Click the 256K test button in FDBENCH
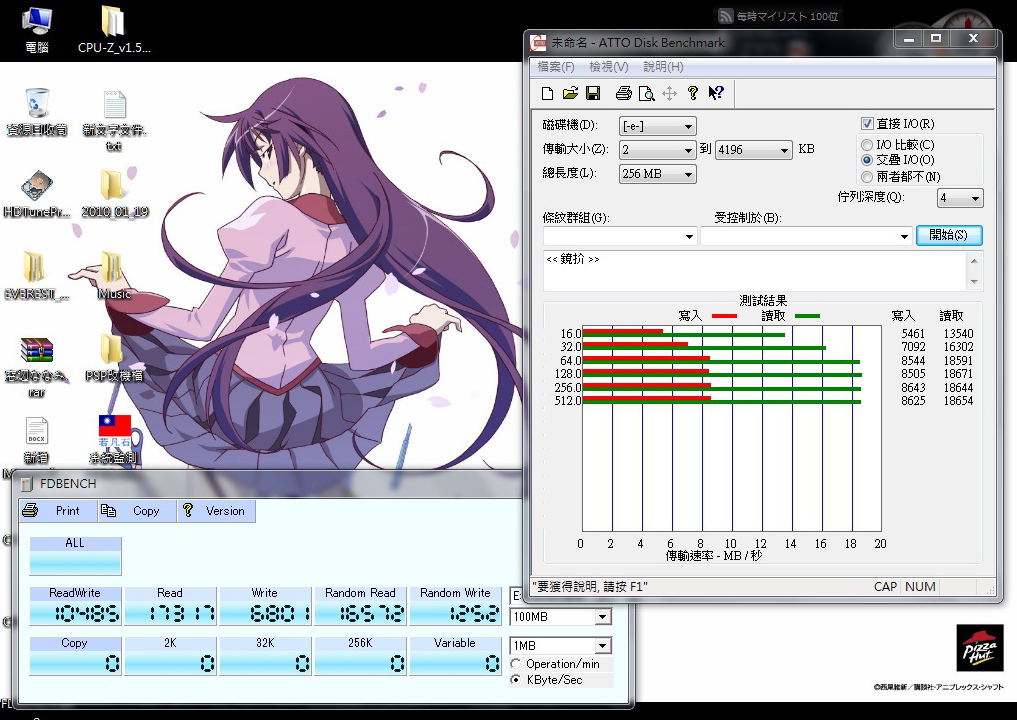This screenshot has width=1017, height=720. [360, 656]
